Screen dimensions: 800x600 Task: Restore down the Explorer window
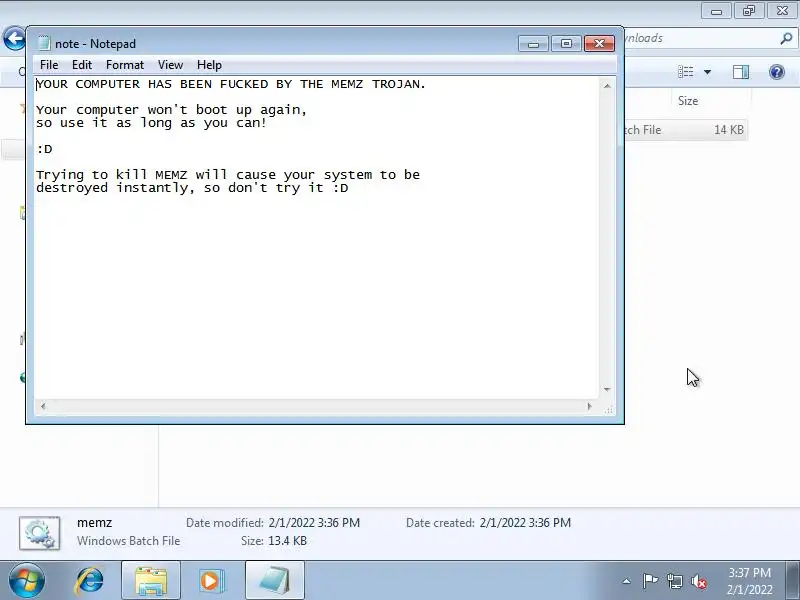(x=748, y=10)
